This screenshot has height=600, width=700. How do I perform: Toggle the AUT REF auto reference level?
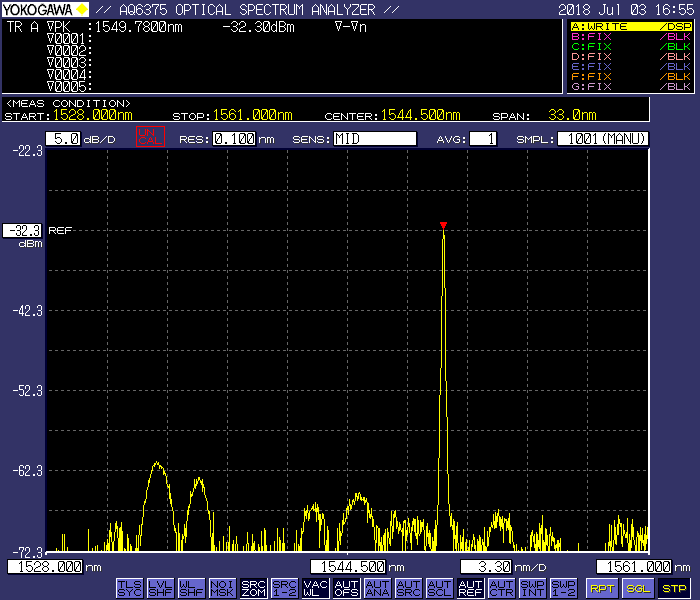[x=470, y=588]
